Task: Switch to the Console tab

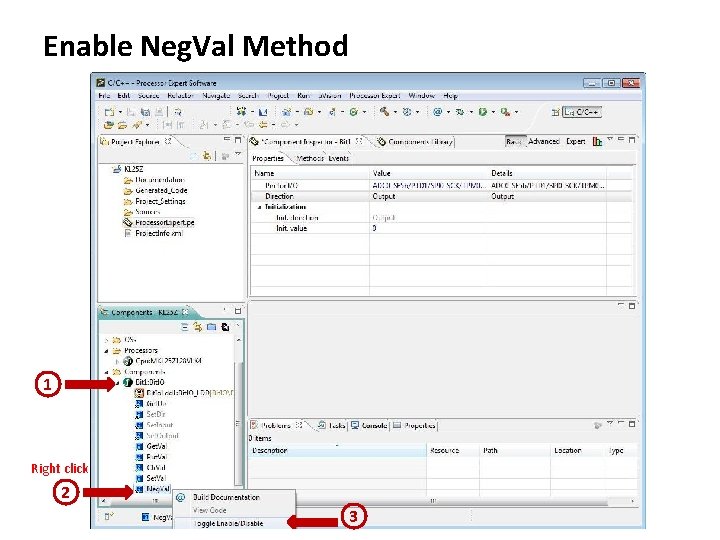Action: (x=369, y=426)
